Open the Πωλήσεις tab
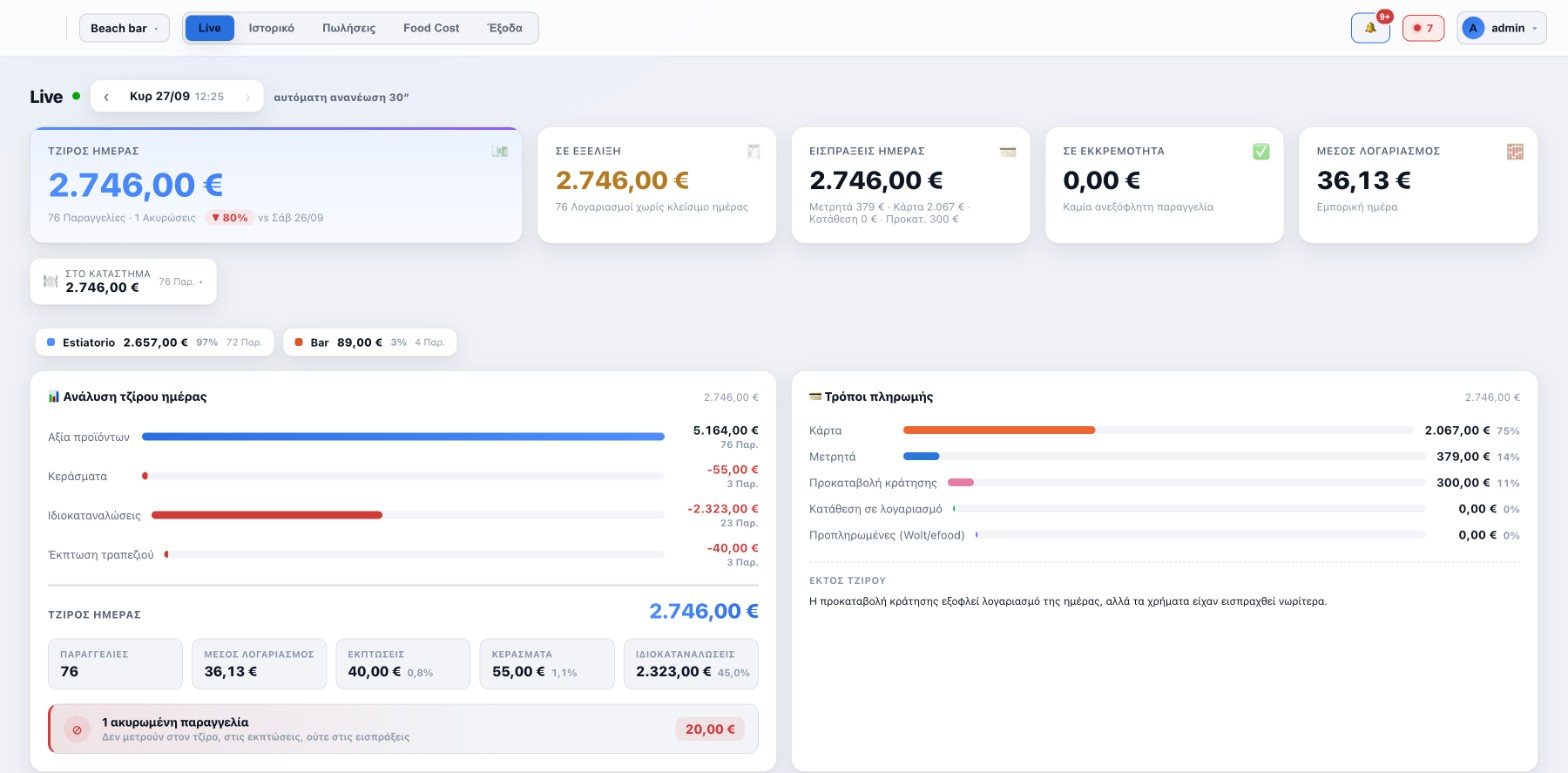 tap(349, 28)
